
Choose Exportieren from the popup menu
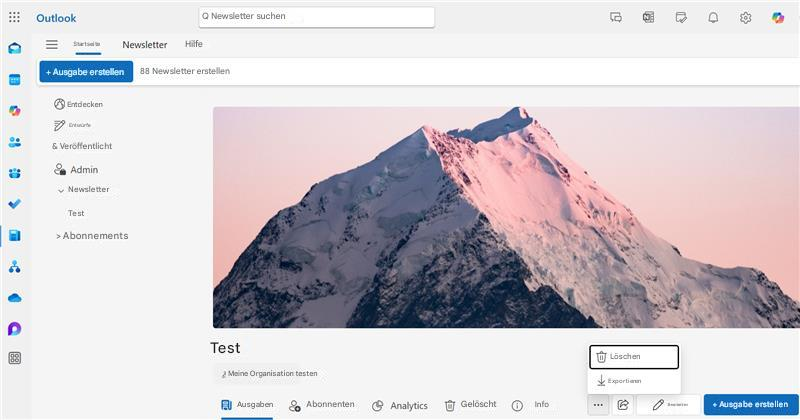634,381
